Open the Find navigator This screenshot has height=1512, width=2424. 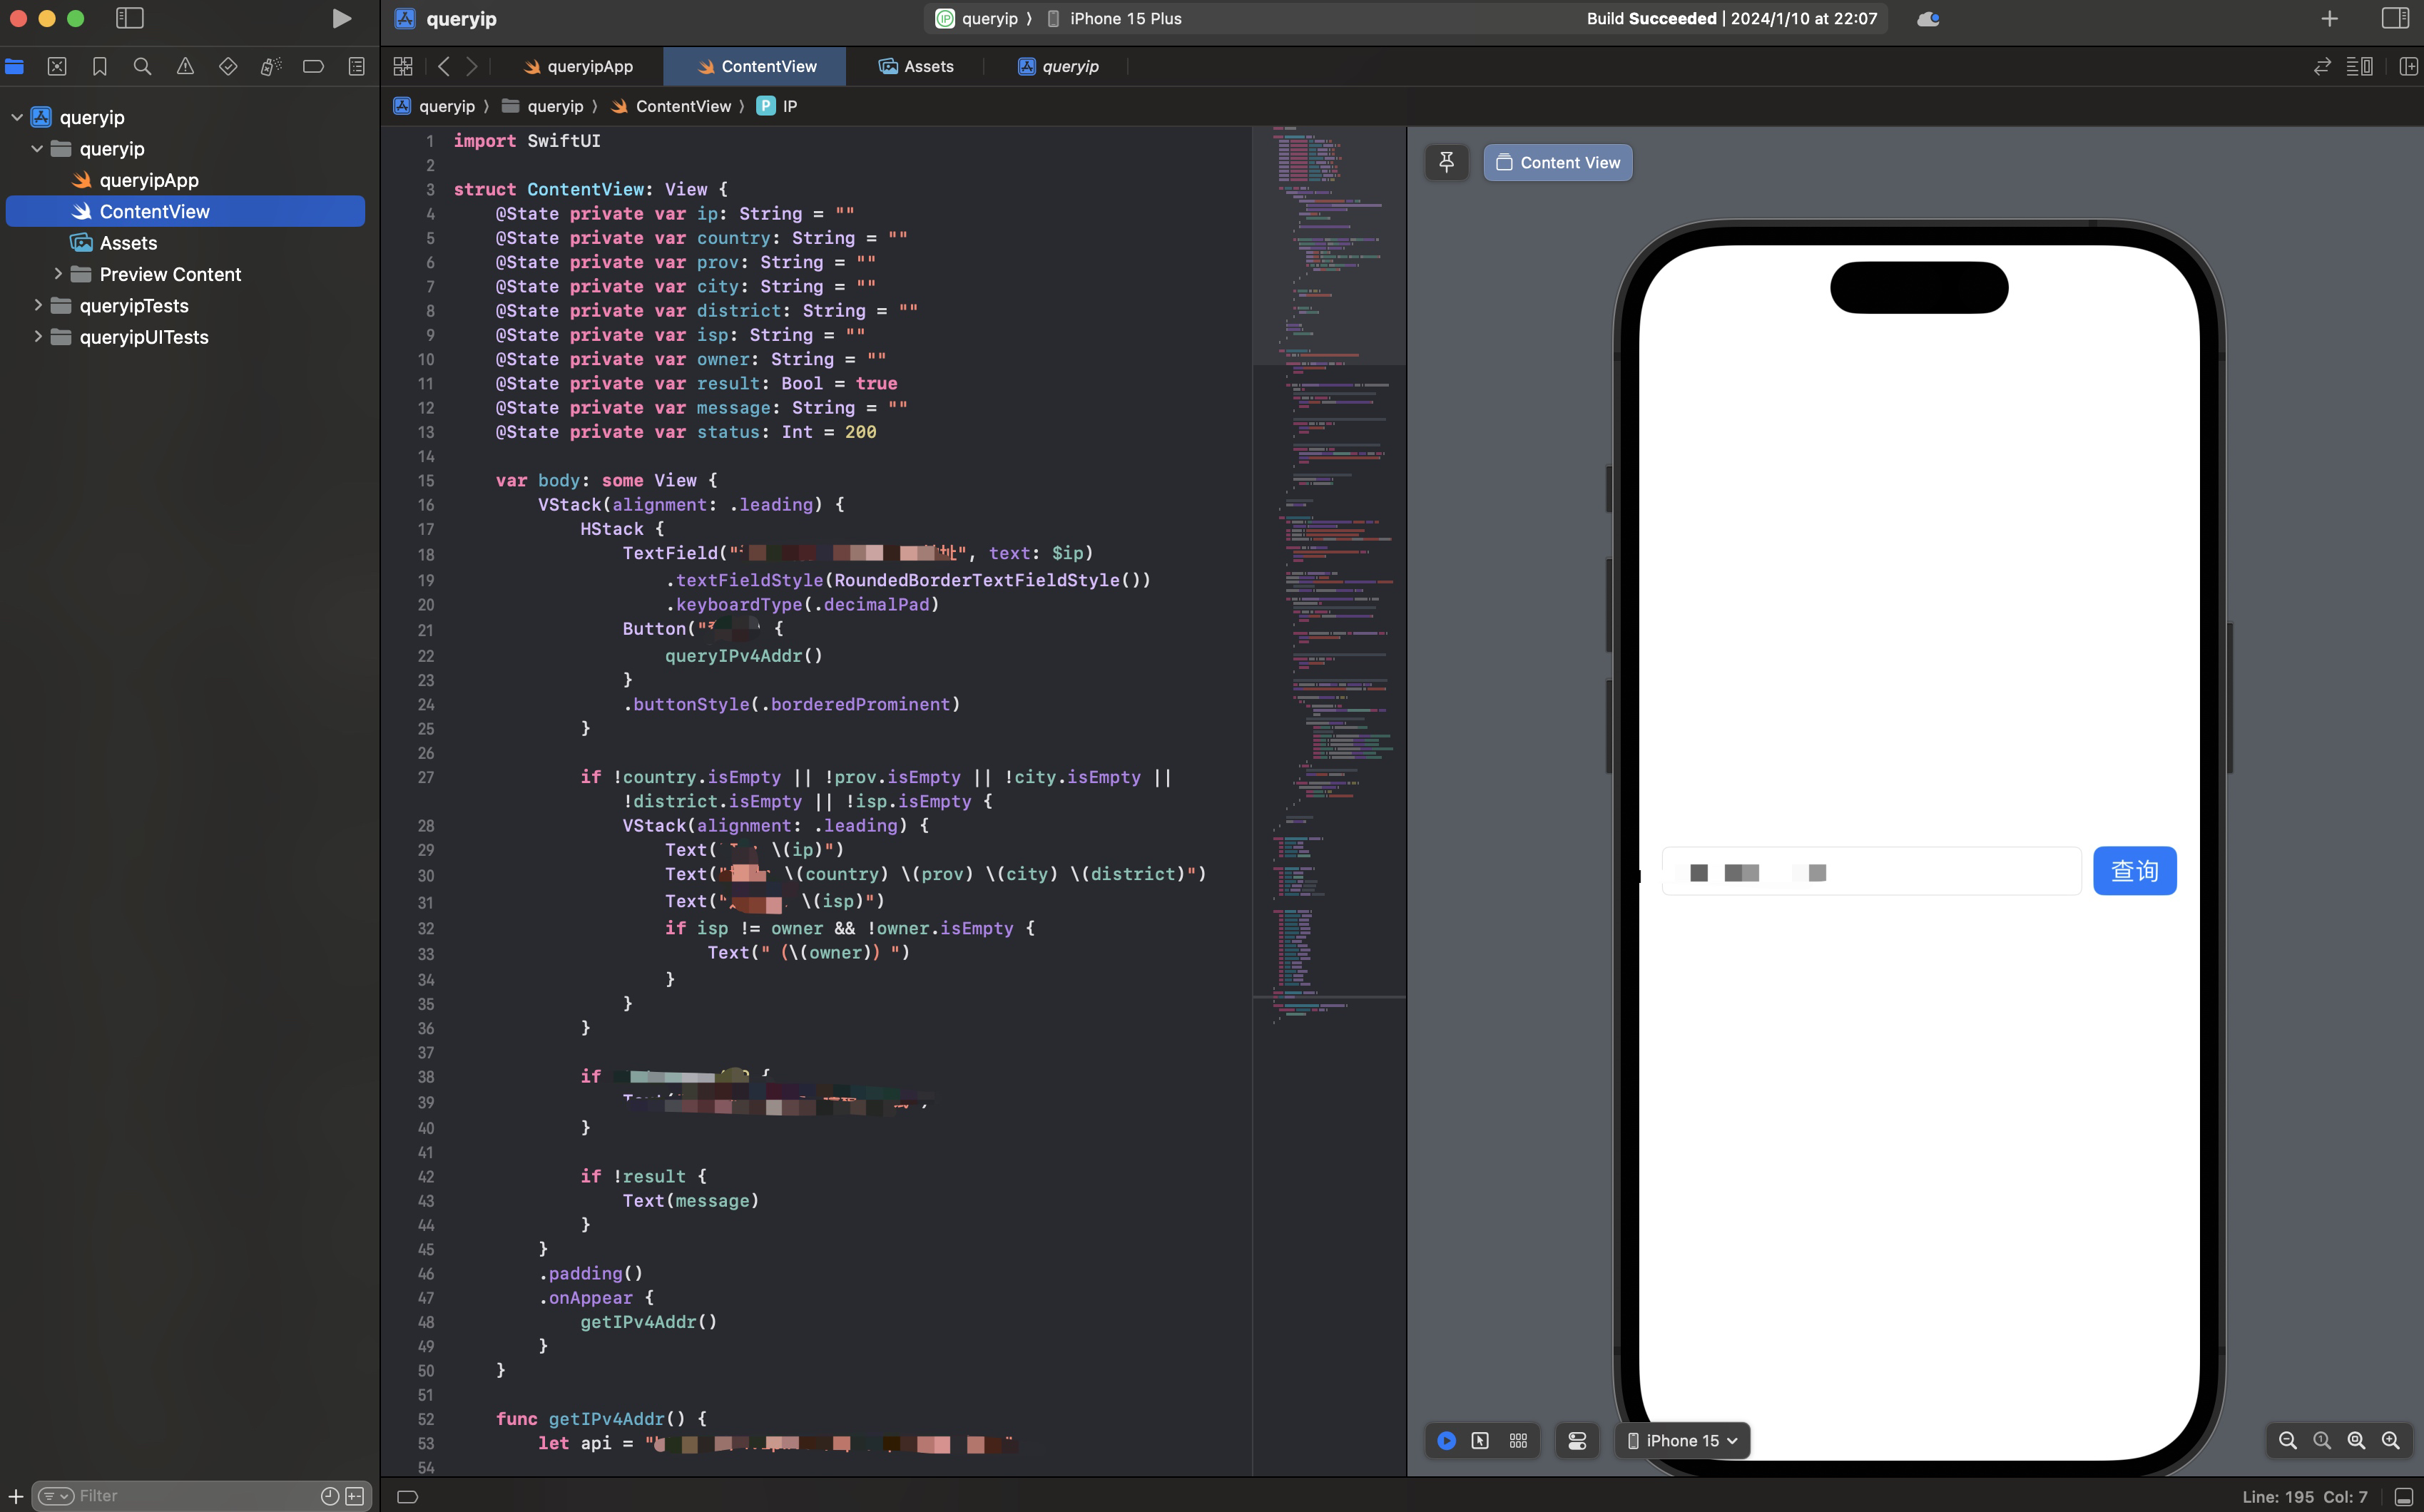tap(143, 66)
